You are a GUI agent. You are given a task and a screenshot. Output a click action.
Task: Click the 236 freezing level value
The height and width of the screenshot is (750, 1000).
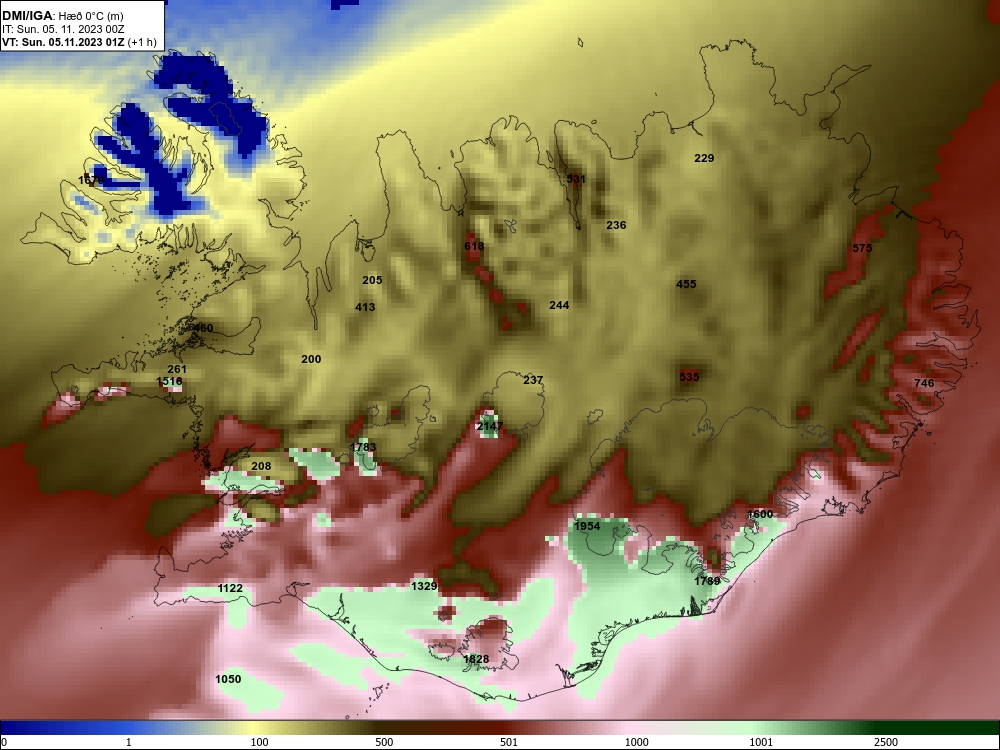pos(616,225)
